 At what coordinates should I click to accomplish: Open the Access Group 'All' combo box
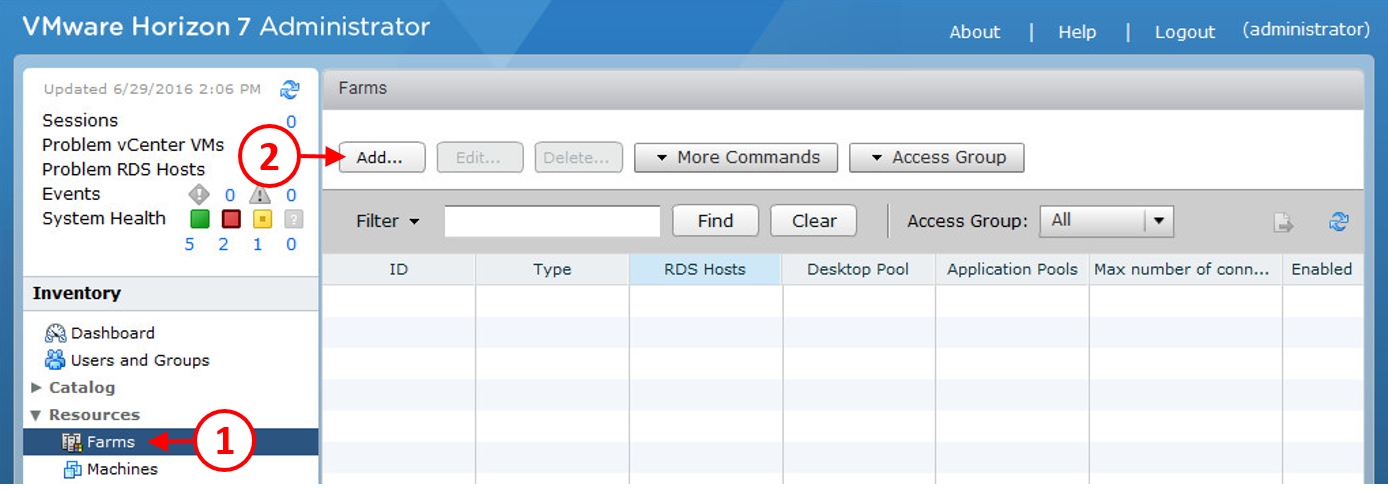1107,221
